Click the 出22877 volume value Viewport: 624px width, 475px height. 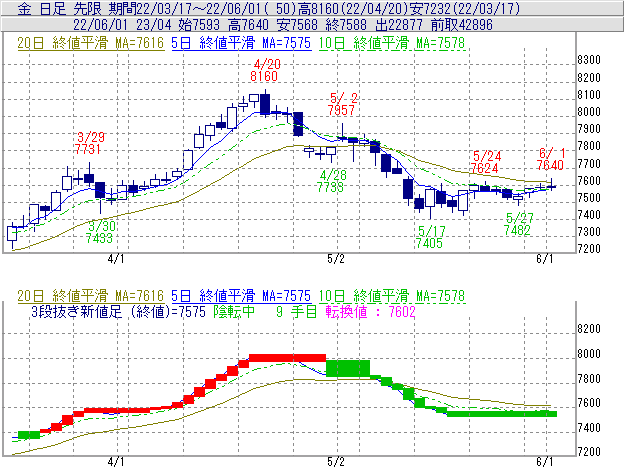tap(399, 25)
